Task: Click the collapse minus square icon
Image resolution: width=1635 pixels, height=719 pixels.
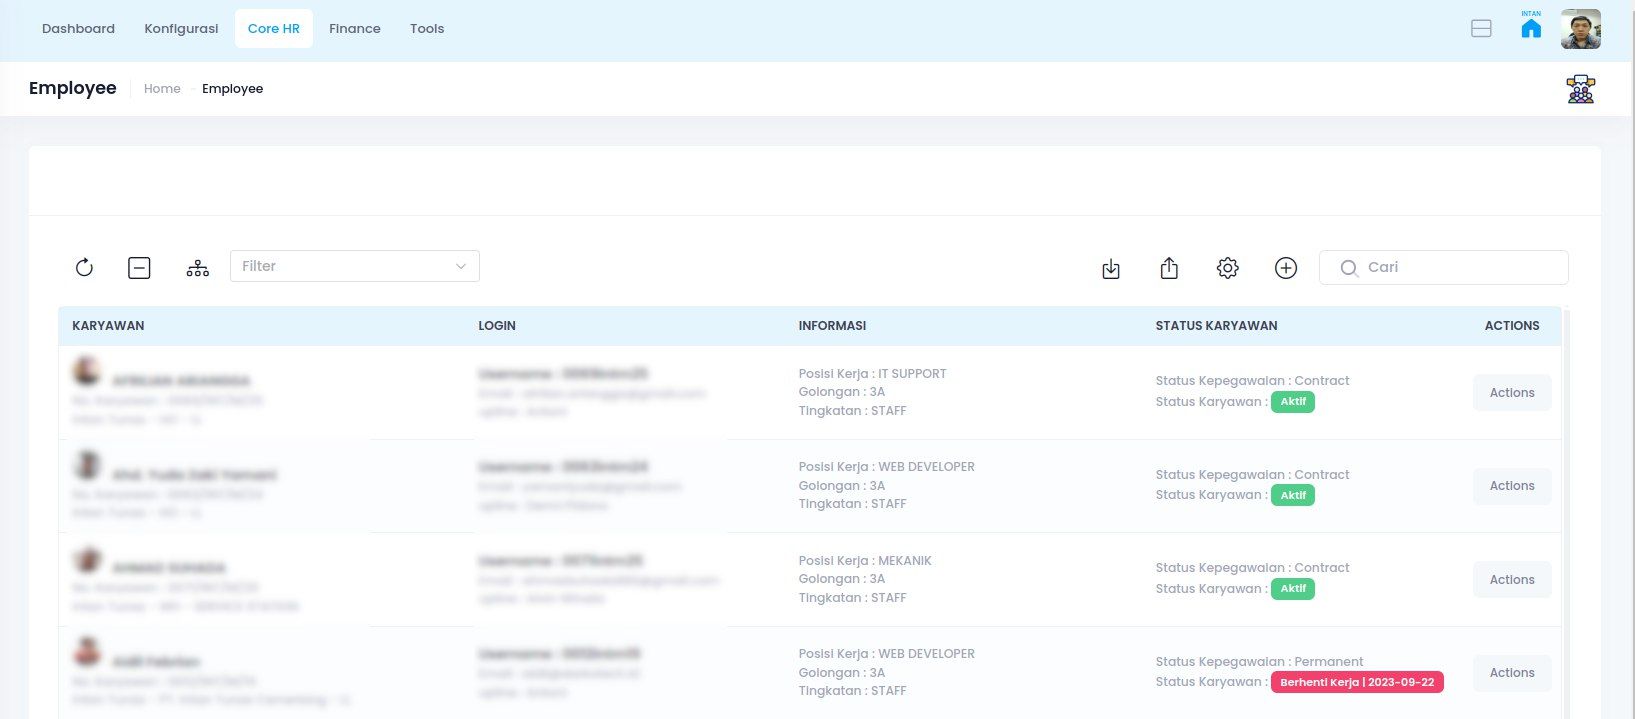Action: click(x=139, y=267)
